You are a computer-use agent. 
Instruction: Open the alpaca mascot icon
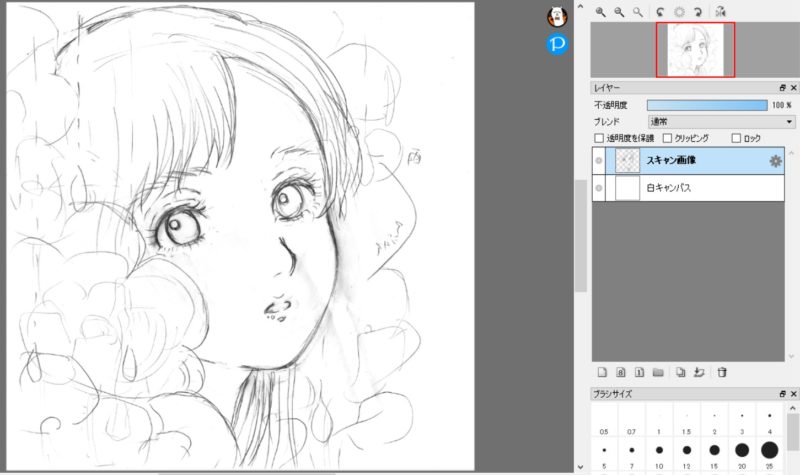click(x=557, y=17)
